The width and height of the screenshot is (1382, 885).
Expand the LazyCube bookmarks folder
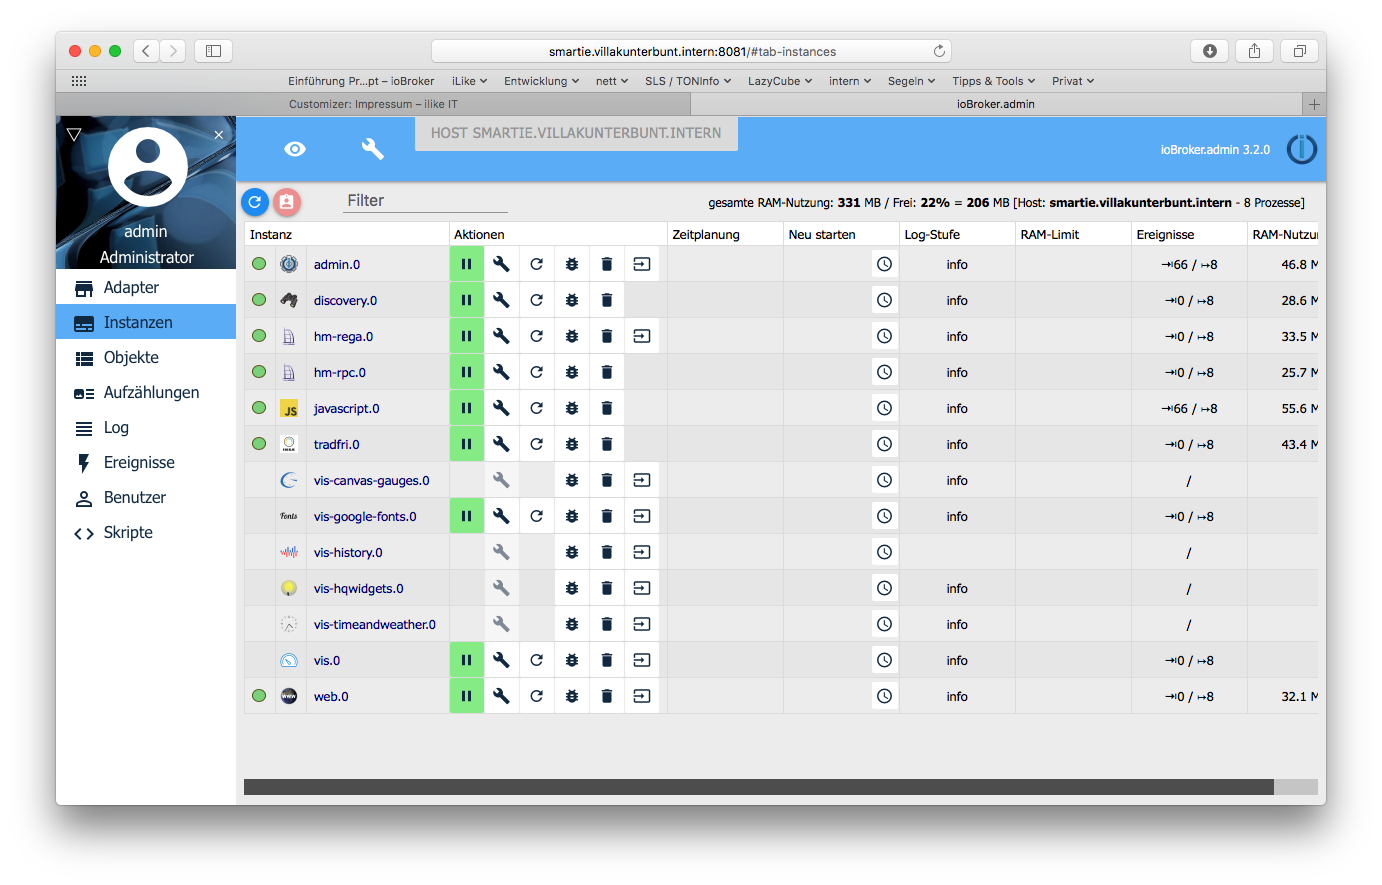click(x=780, y=81)
